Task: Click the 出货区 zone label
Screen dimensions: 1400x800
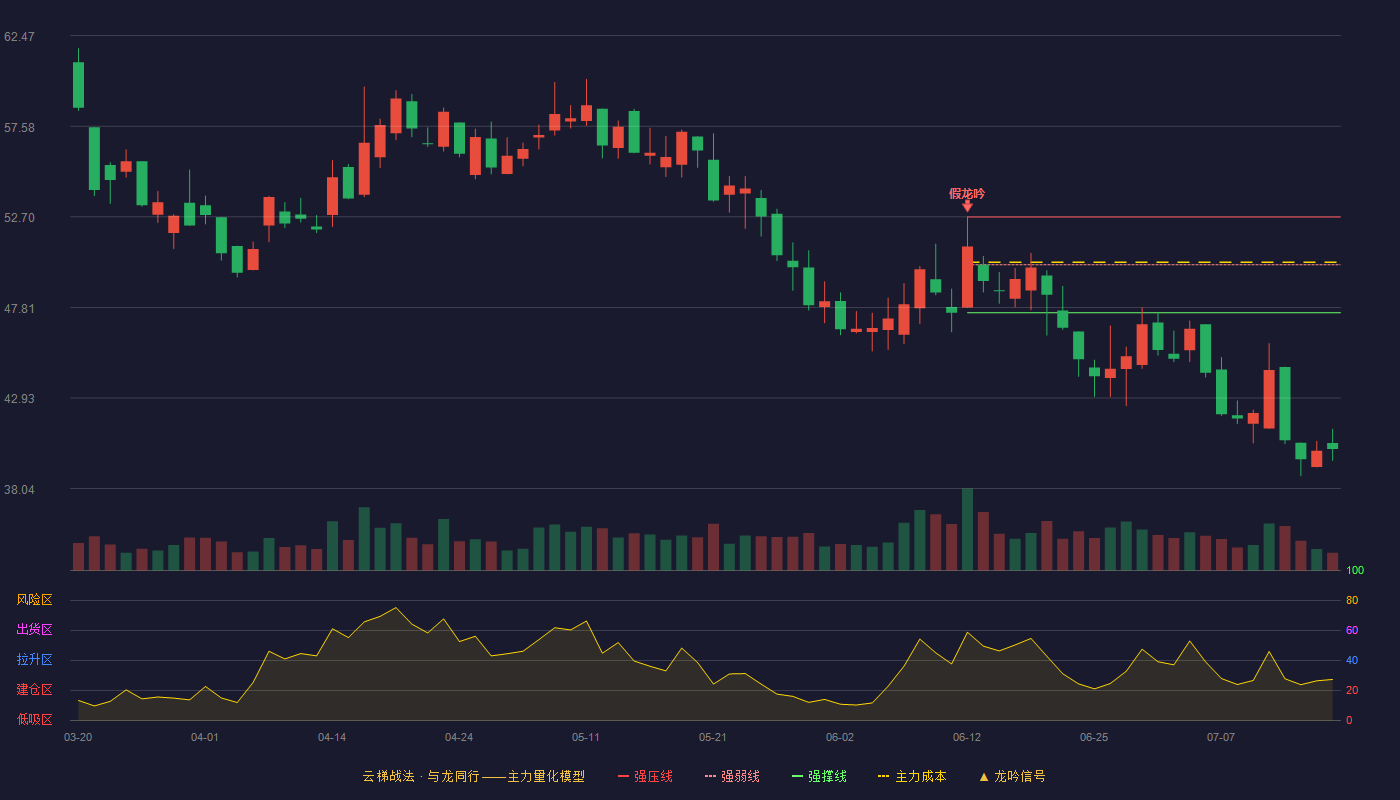Action: coord(34,630)
